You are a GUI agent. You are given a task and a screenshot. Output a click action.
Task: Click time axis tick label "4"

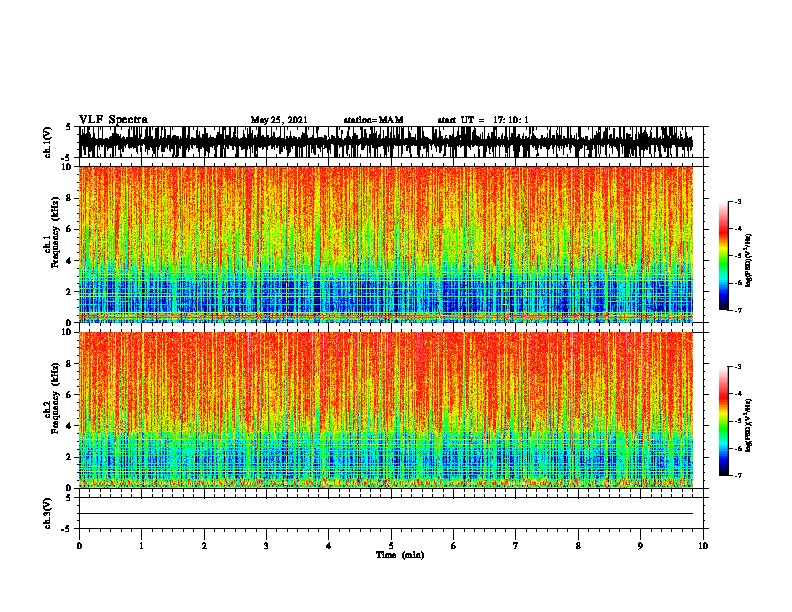(x=329, y=546)
